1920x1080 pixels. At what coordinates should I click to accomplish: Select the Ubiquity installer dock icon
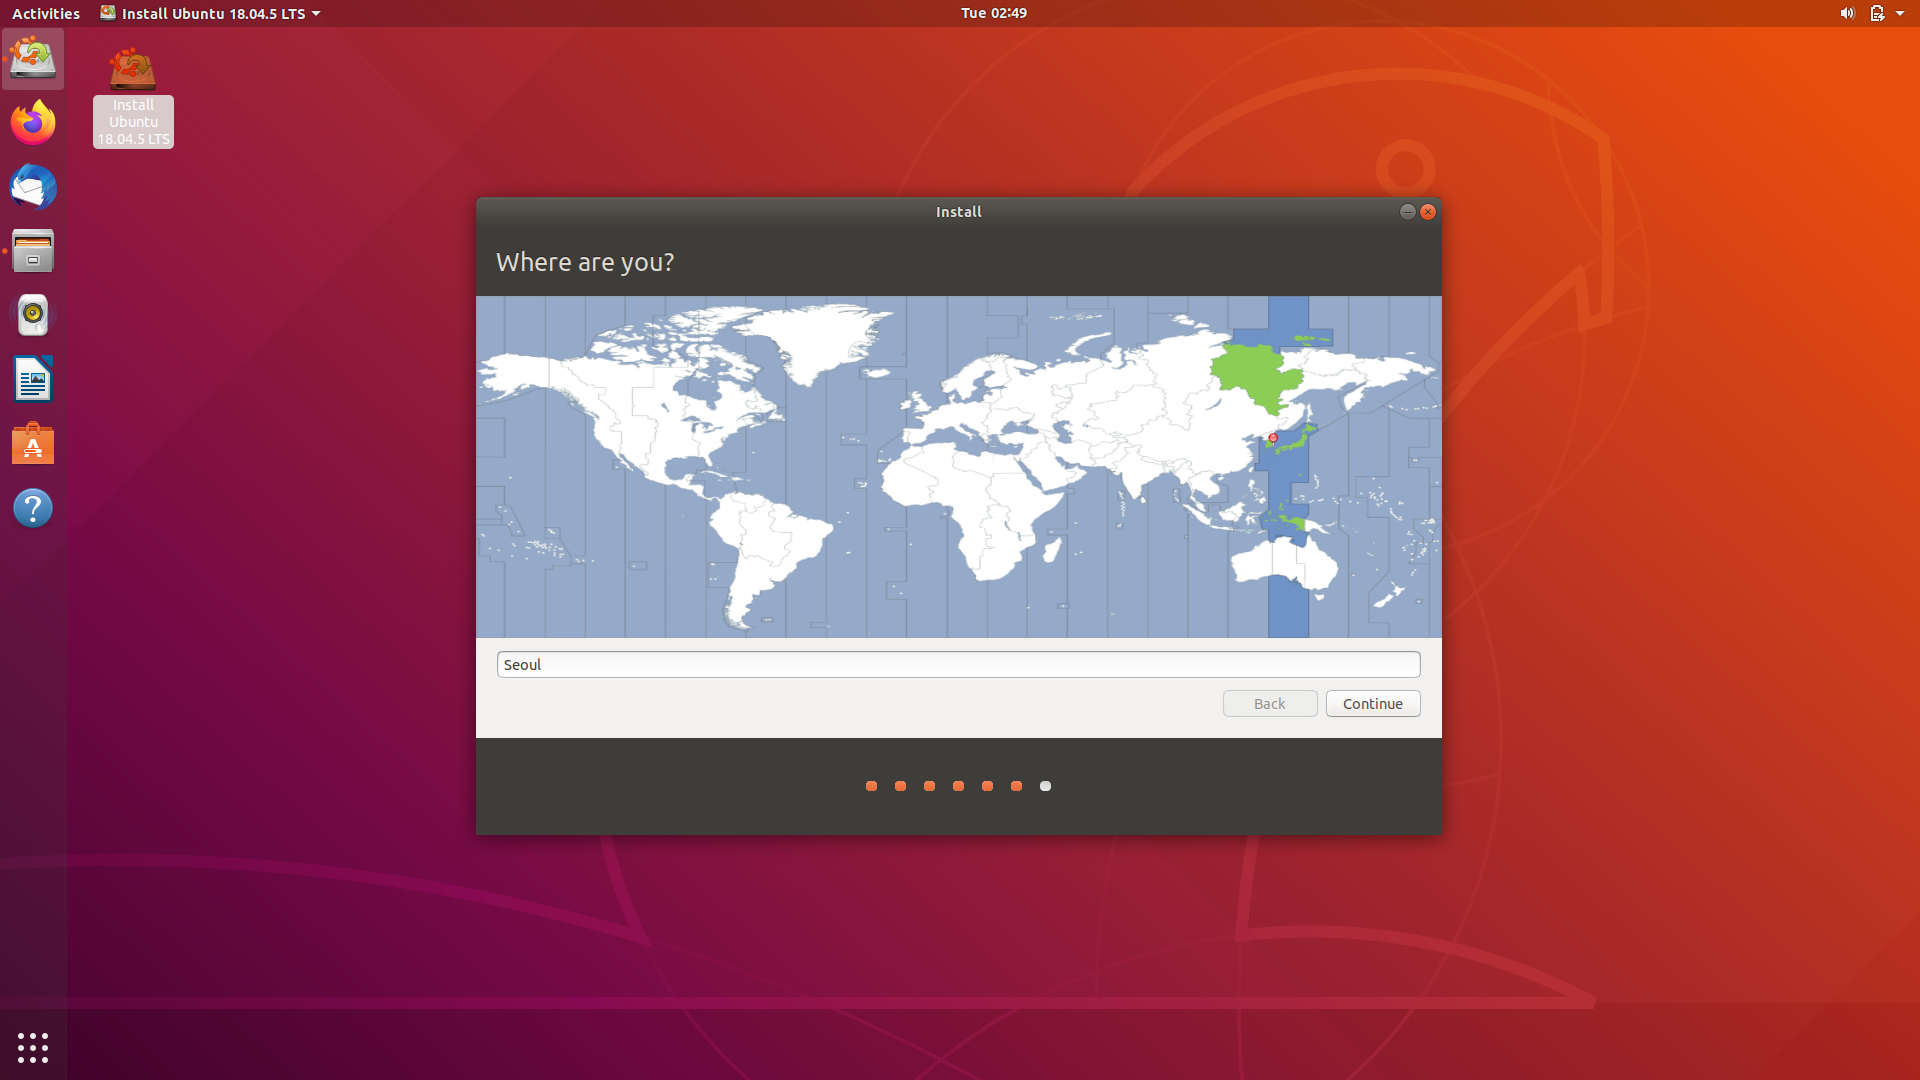(33, 59)
